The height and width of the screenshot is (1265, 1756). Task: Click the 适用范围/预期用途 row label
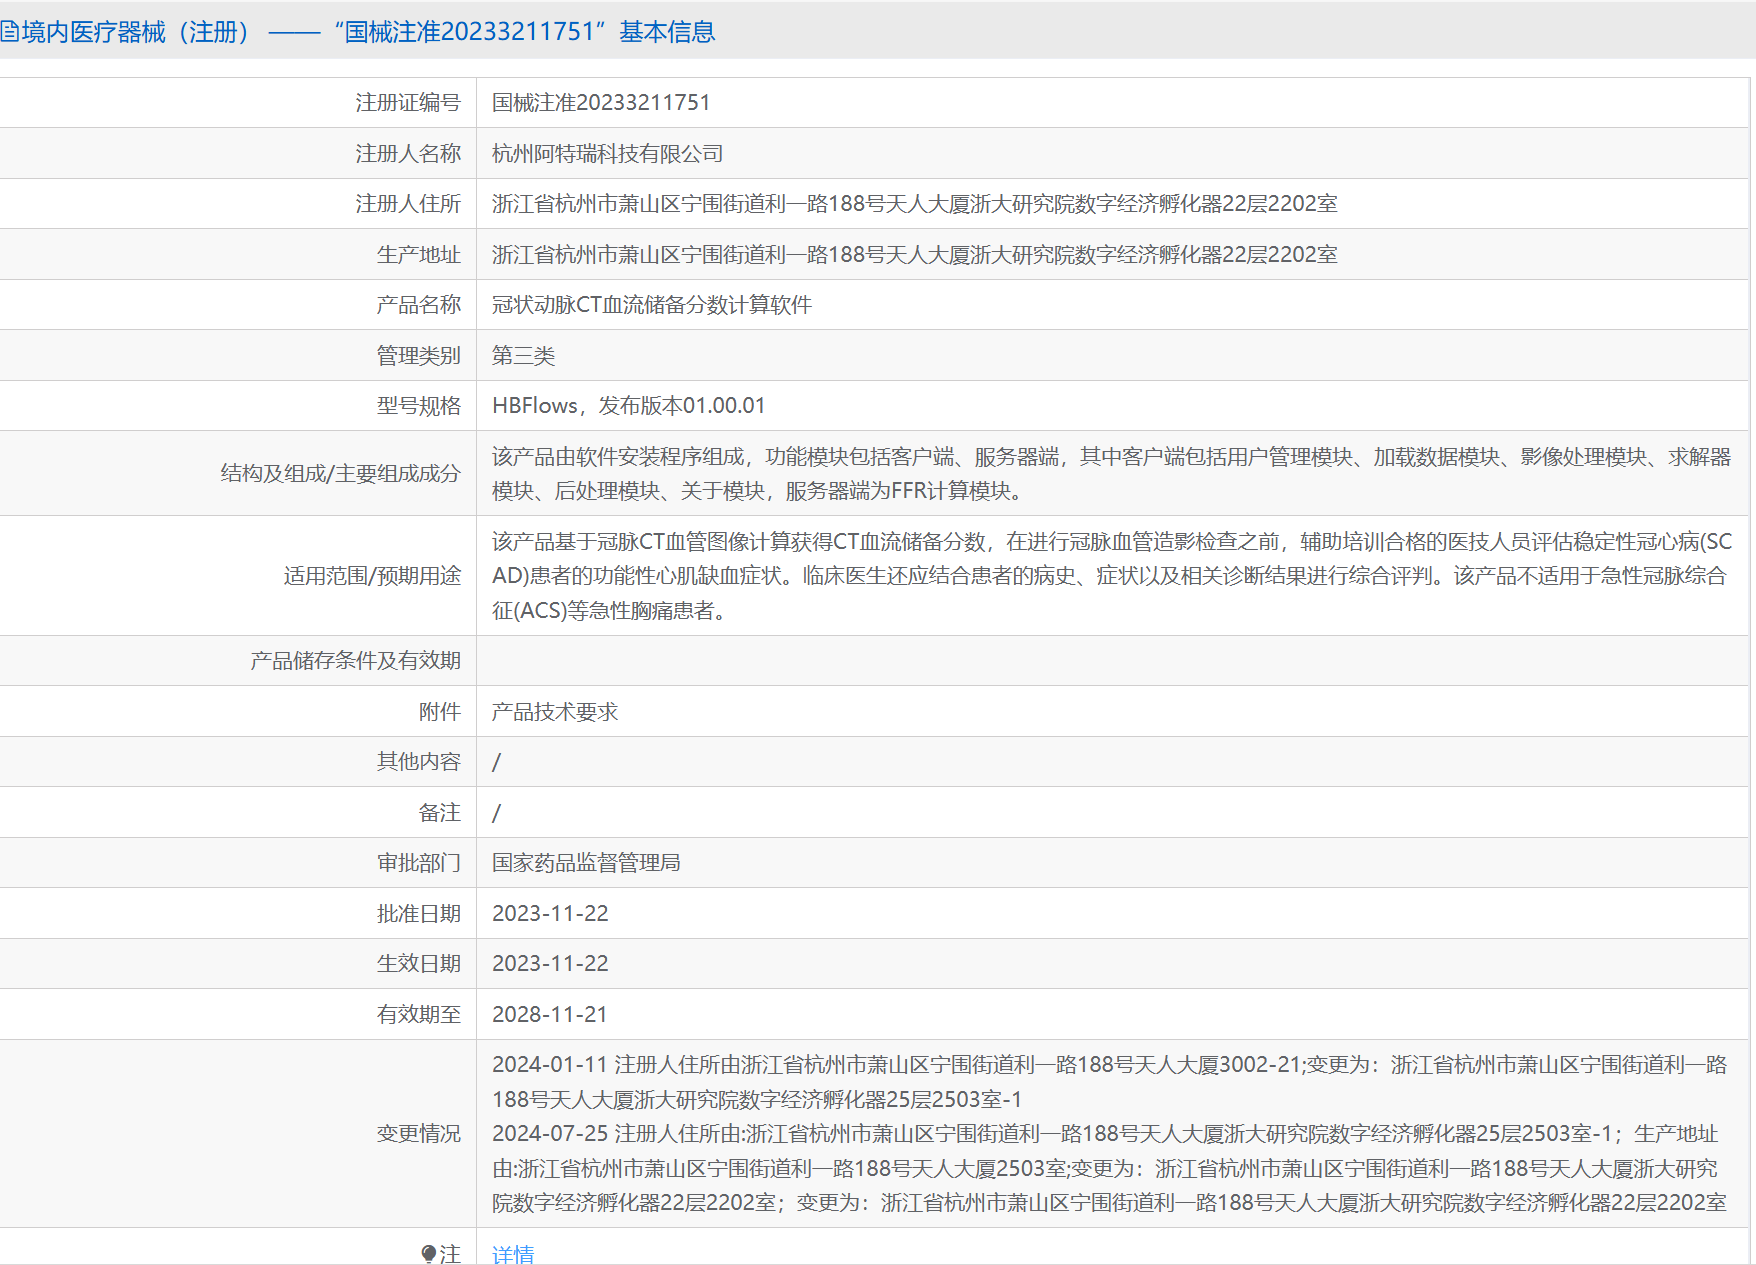372,576
